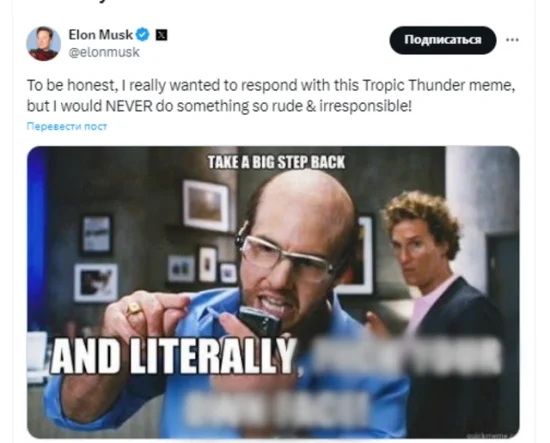Open the @elonmusk handle link
This screenshot has height=443, width=550.
coord(104,52)
